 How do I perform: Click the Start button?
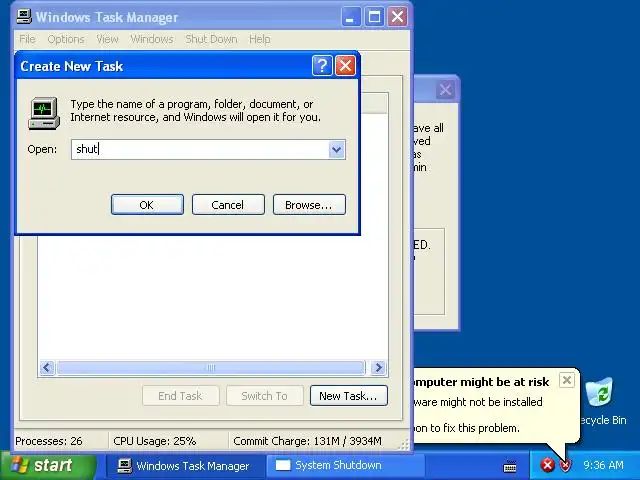click(x=48, y=465)
